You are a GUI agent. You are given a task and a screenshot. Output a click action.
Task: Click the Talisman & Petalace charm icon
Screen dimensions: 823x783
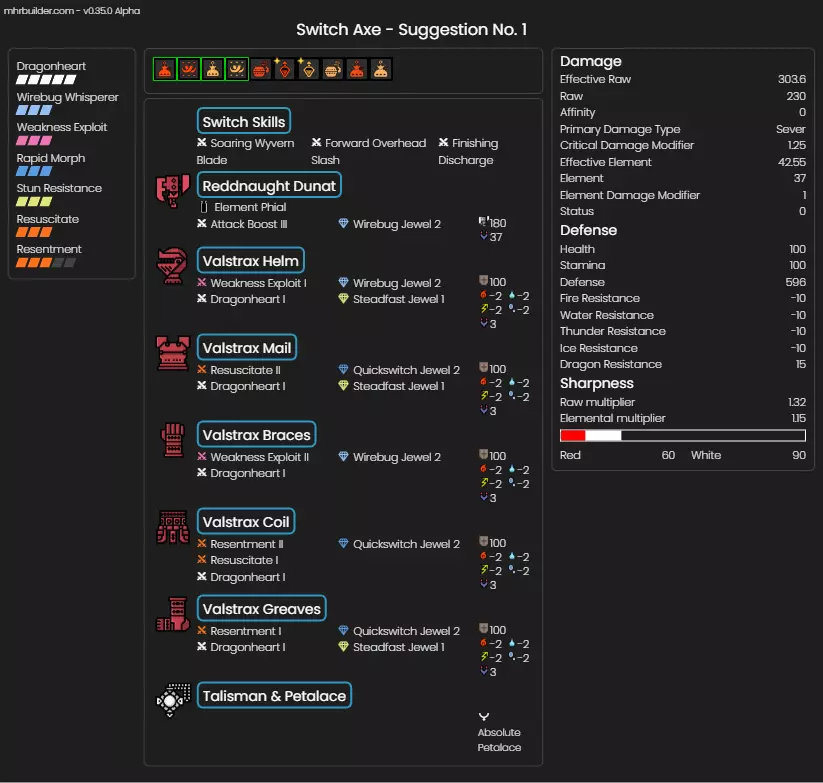tap(173, 700)
